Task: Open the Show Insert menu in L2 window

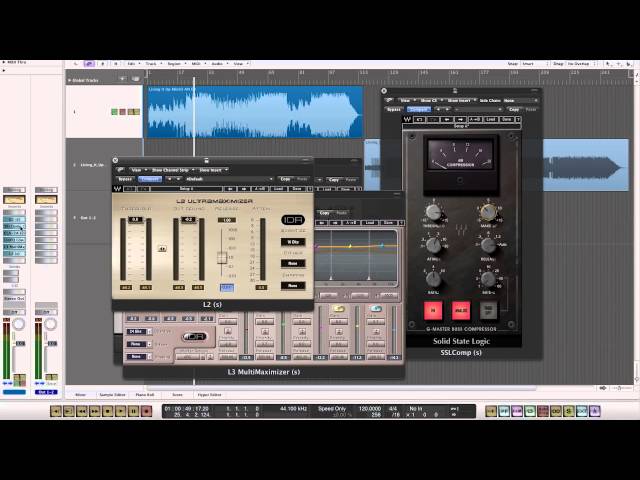Action: point(213,170)
